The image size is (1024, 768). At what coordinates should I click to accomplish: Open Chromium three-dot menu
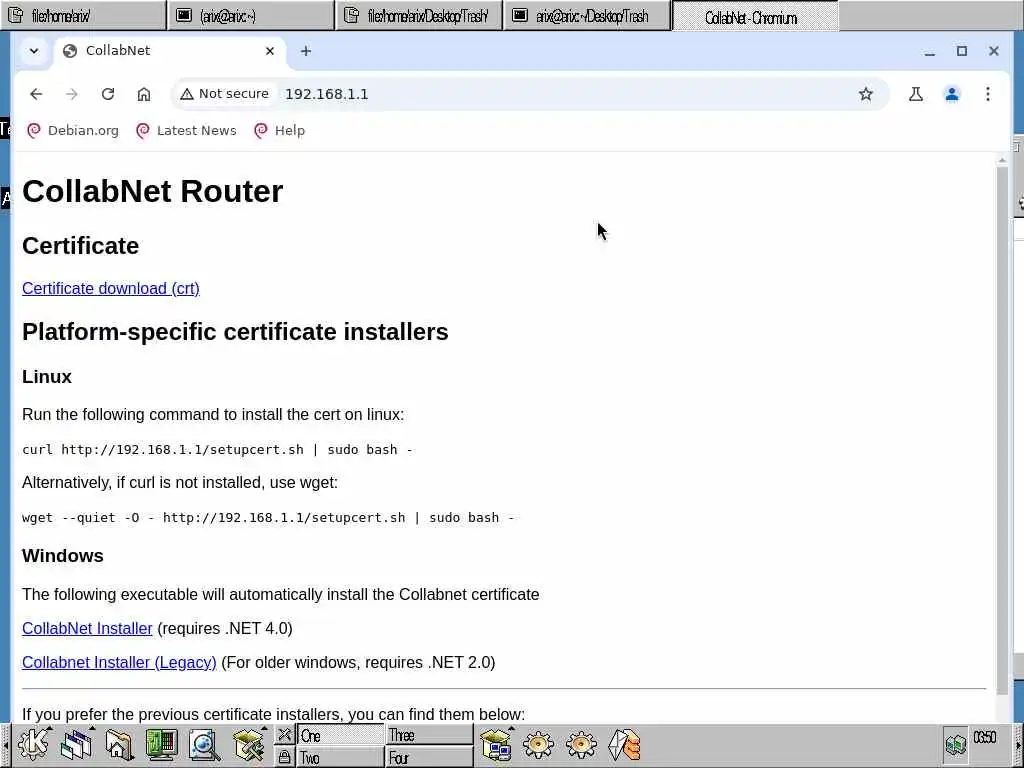point(988,94)
